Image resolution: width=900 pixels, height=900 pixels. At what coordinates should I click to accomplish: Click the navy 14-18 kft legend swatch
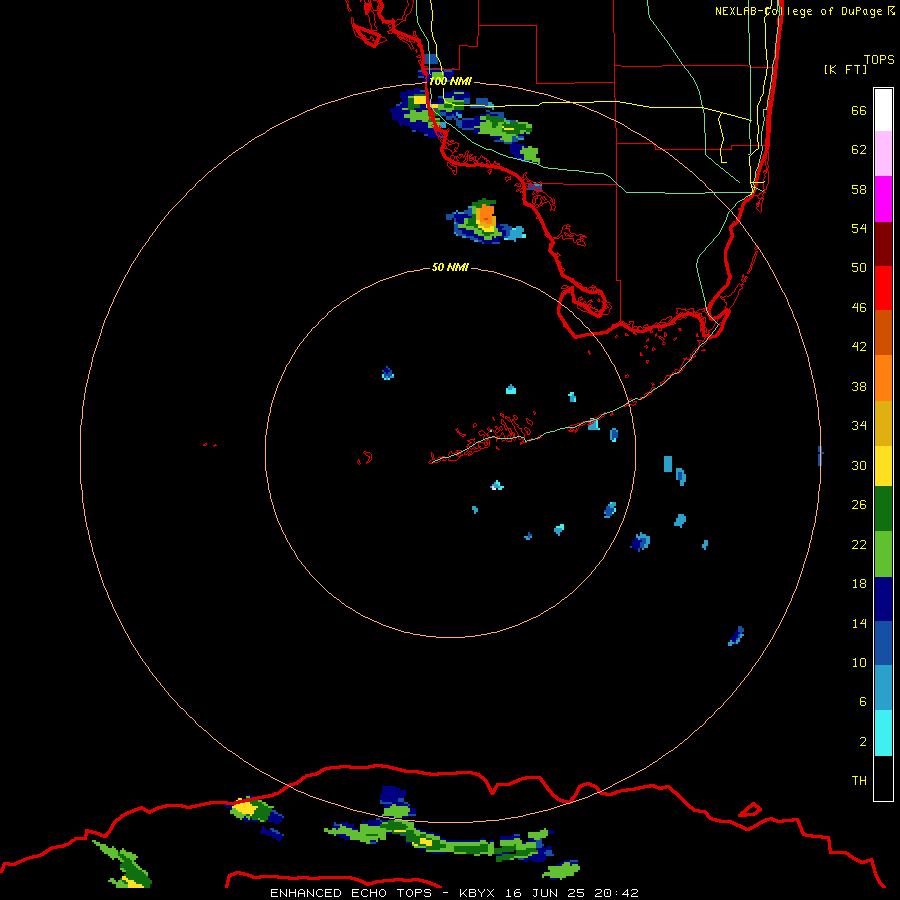[883, 599]
